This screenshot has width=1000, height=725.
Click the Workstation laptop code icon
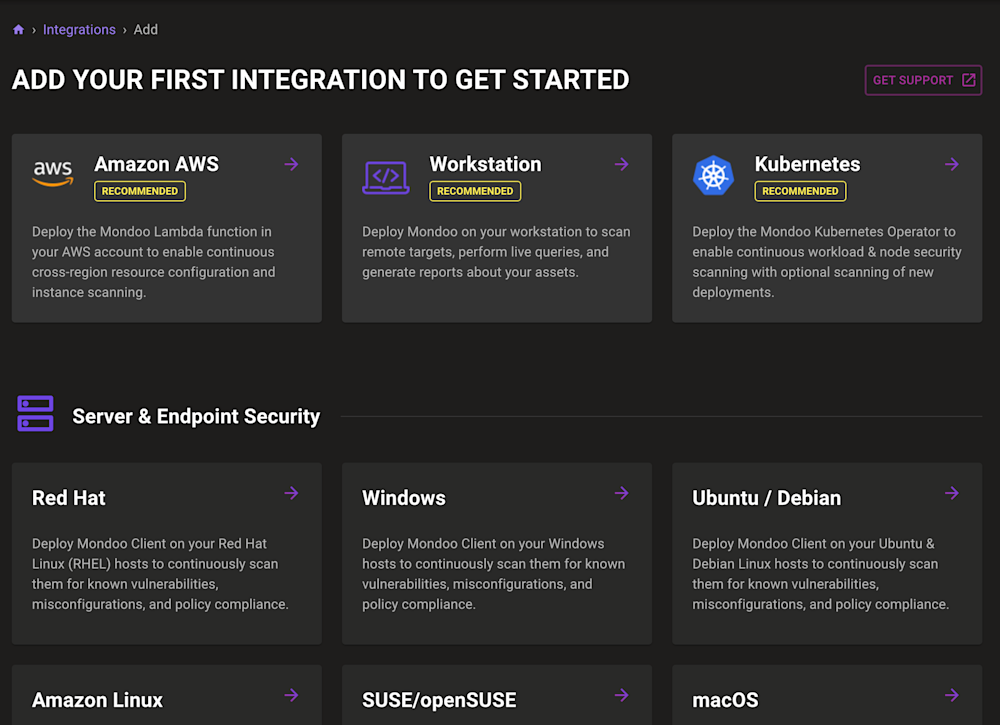tap(386, 177)
